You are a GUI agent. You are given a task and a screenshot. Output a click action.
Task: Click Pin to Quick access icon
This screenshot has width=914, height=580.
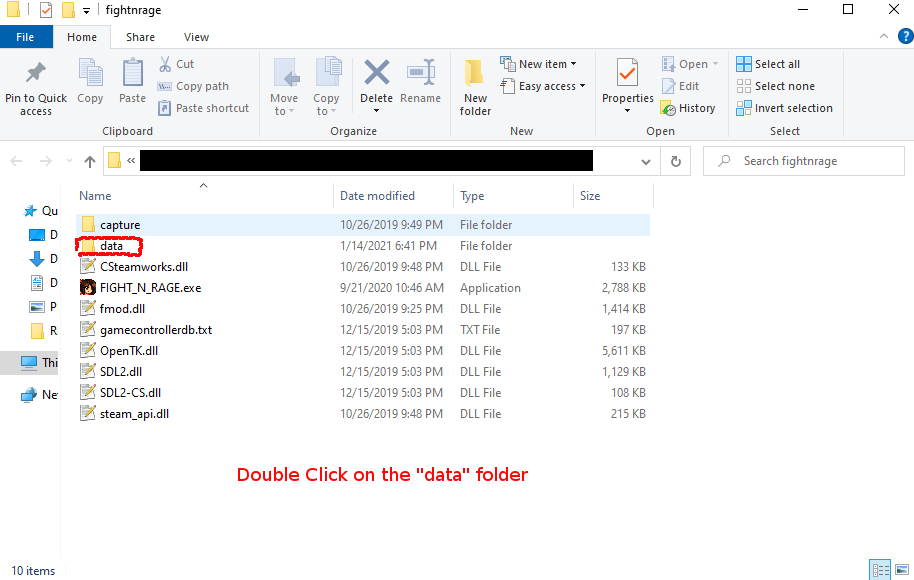click(x=36, y=72)
